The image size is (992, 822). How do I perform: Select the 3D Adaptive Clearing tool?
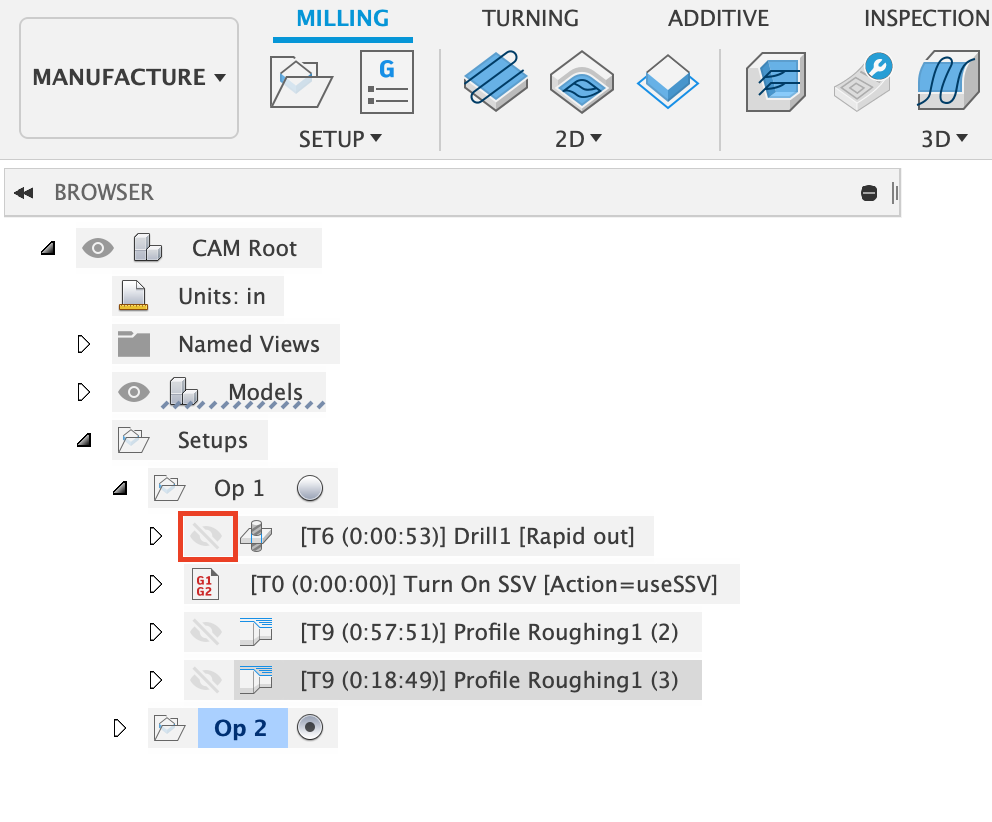tap(775, 82)
